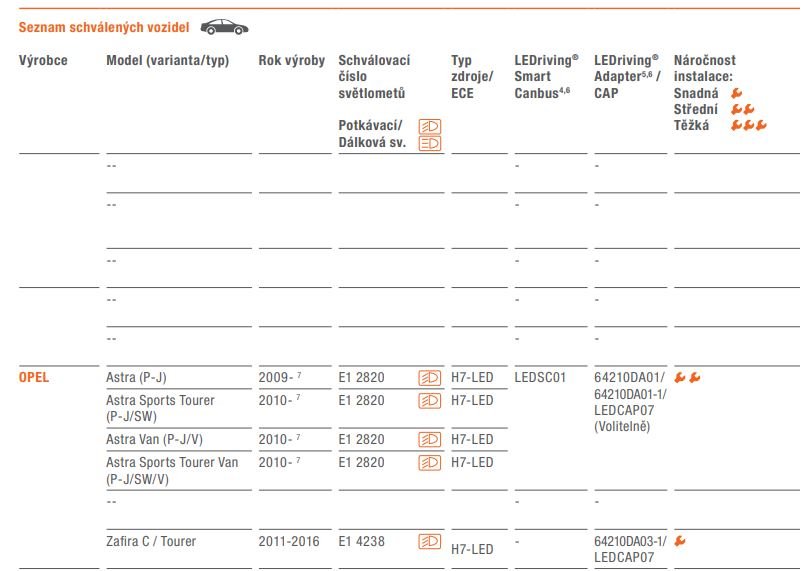The image size is (805, 571).
Task: Click headlight icon in the Zafira C row
Action: coord(429,542)
